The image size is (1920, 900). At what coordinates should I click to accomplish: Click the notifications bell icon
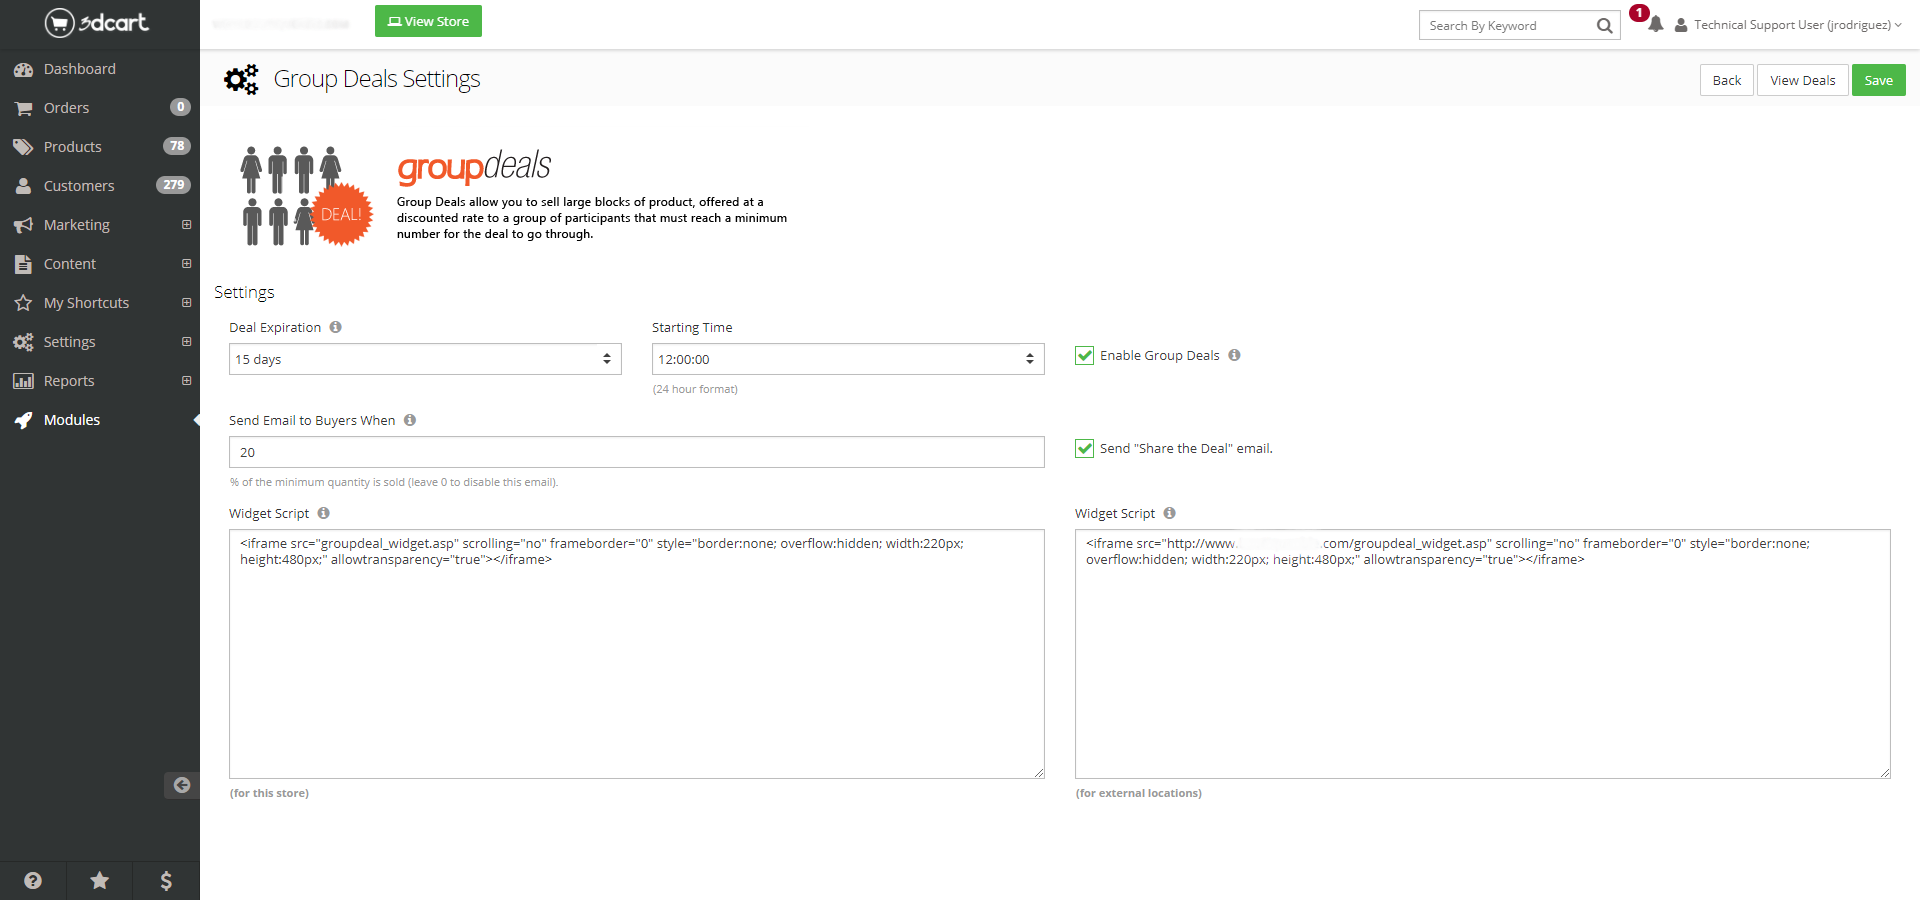pos(1655,25)
